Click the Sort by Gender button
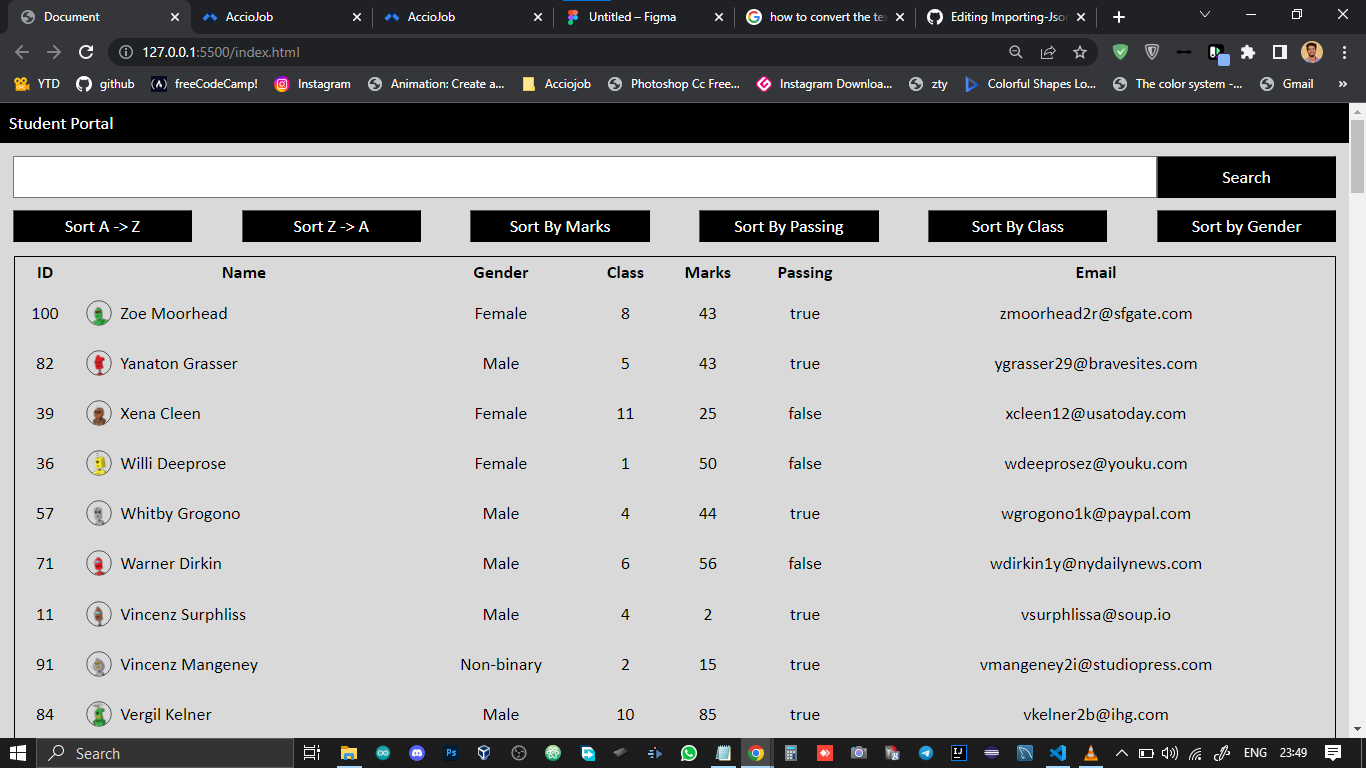The image size is (1366, 768). pyautogui.click(x=1246, y=226)
